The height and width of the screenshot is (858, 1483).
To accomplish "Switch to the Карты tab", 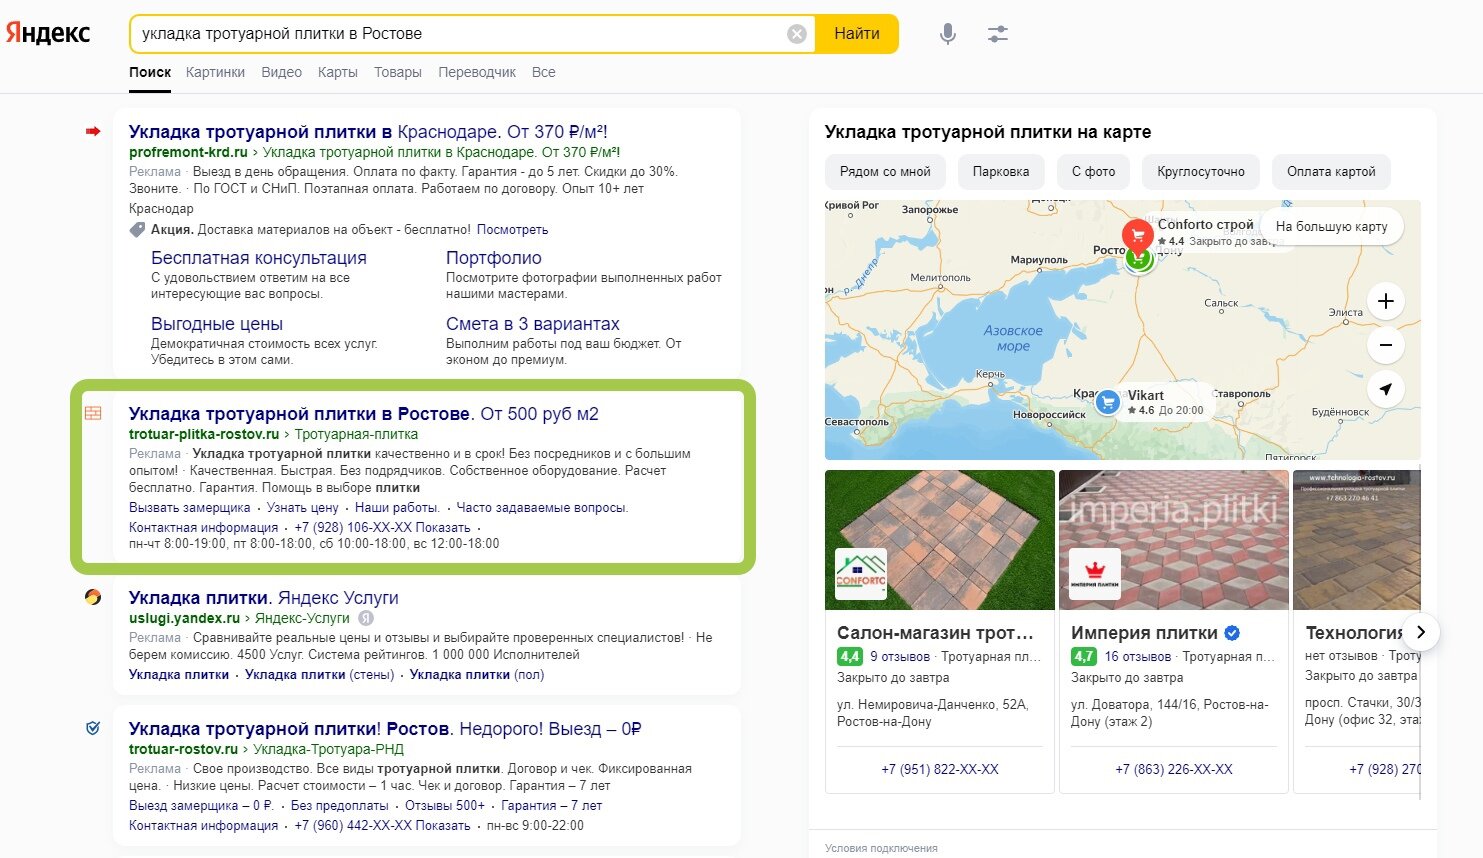I will point(337,72).
